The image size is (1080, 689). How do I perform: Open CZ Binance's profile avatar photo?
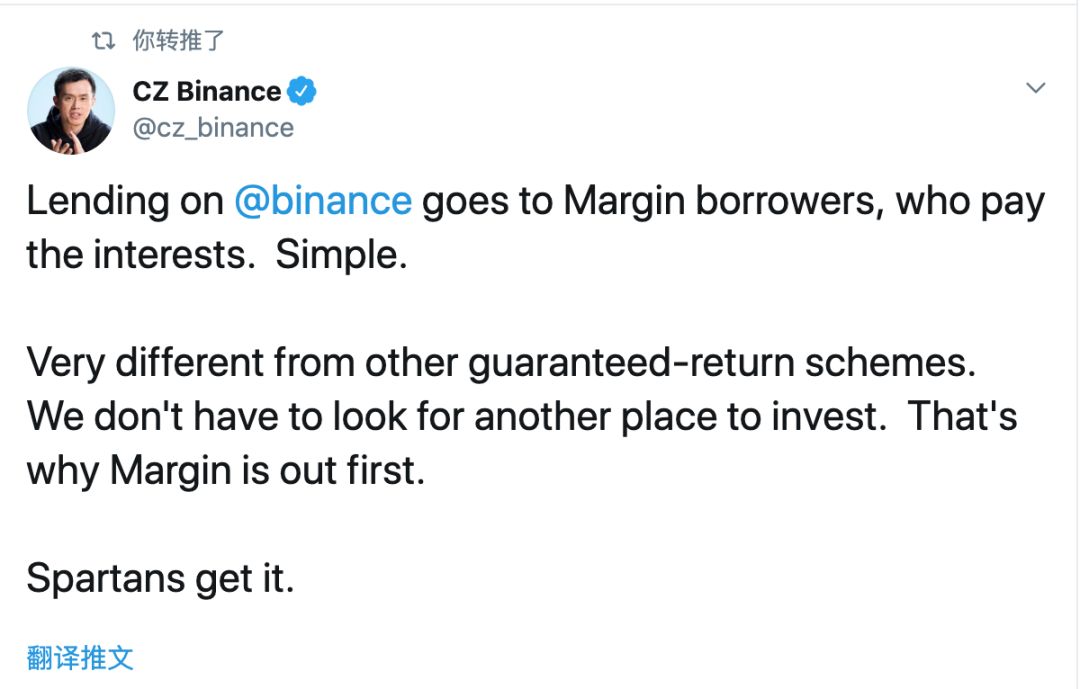(x=71, y=110)
